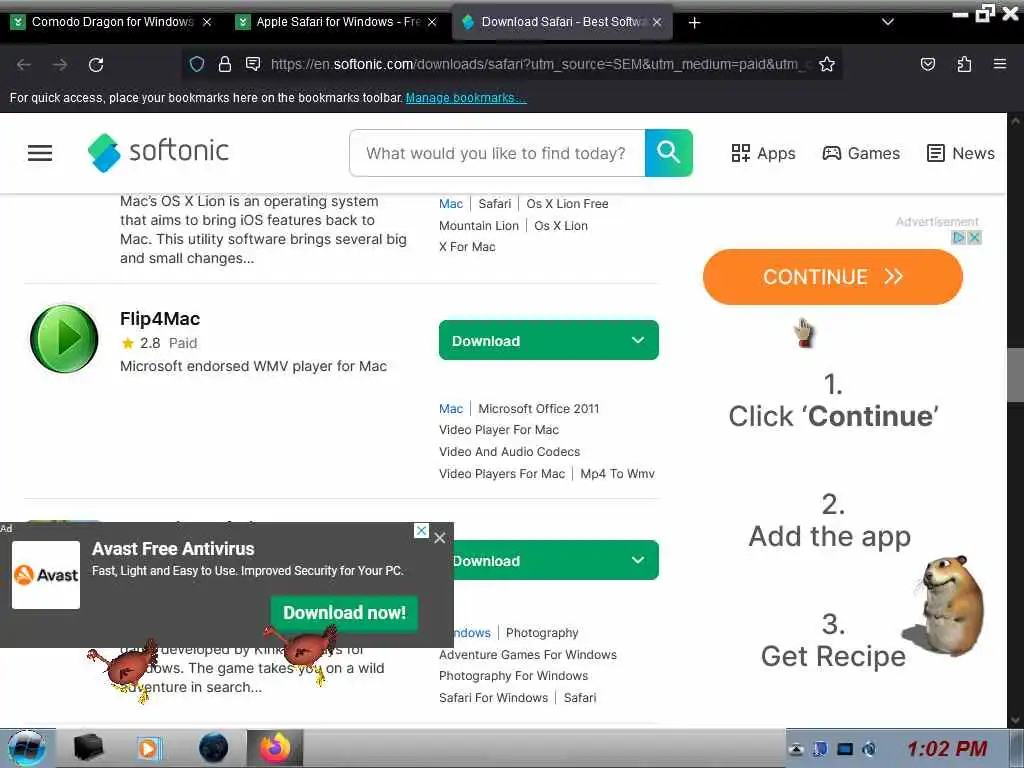Click the AdChoices triangle icon in sidebar
Image resolution: width=1024 pixels, height=768 pixels.
[959, 238]
